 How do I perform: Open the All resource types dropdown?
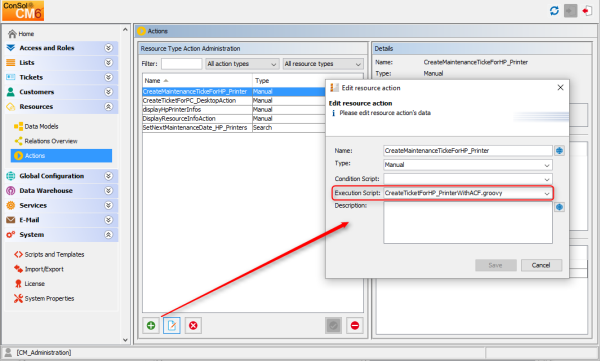click(x=323, y=64)
